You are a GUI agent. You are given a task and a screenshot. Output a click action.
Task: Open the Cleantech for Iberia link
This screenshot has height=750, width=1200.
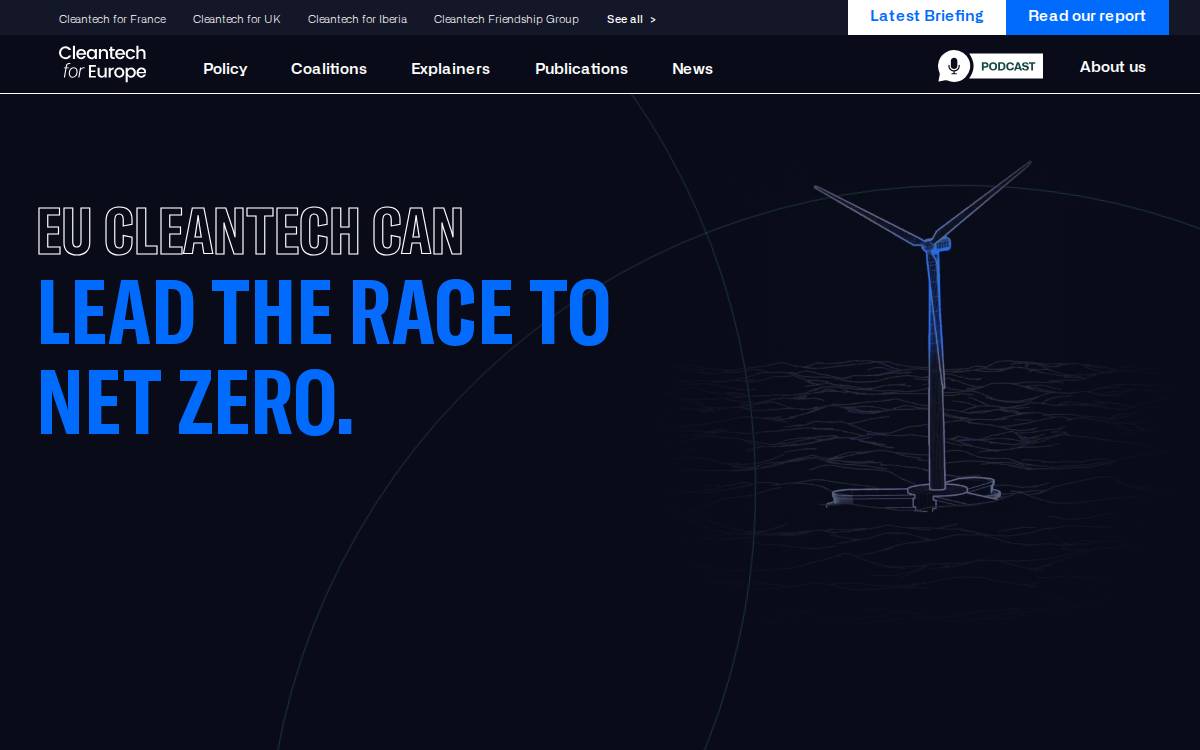[357, 19]
